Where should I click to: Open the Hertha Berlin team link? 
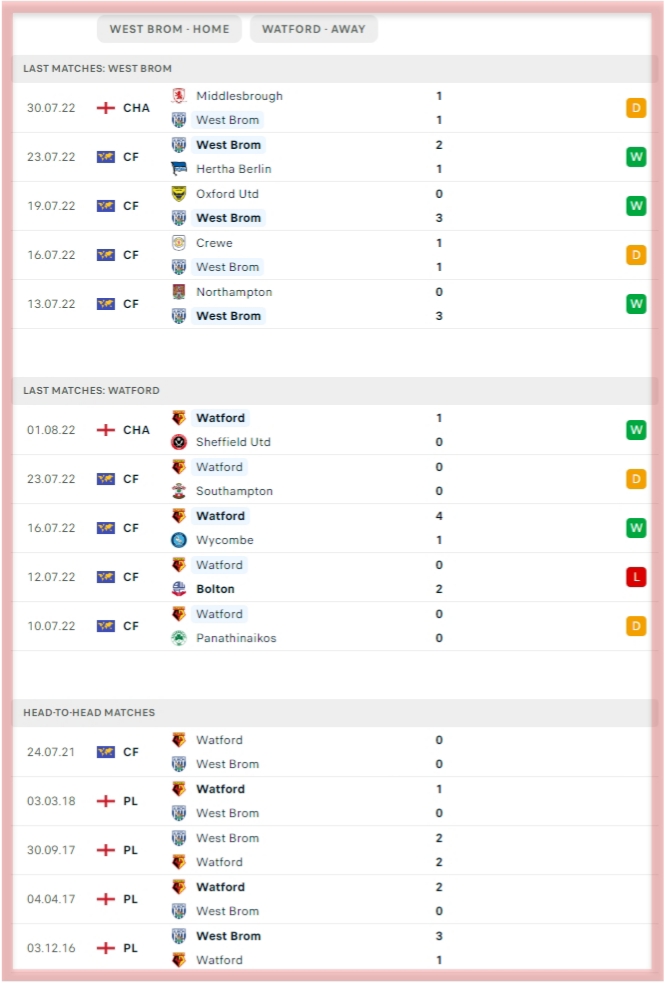(x=233, y=169)
